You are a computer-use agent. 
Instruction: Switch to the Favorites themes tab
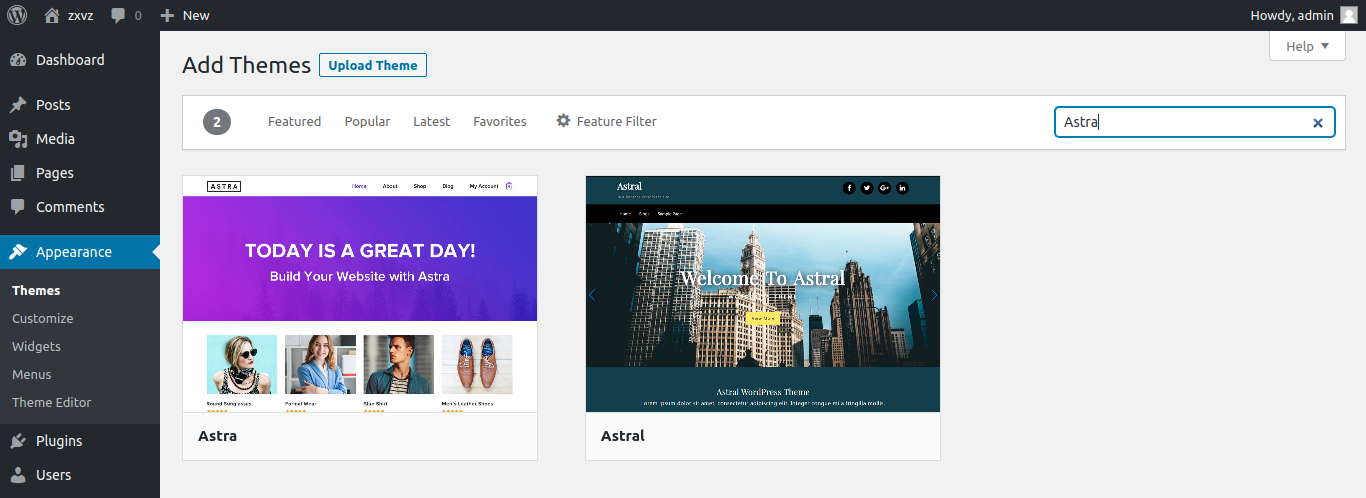(x=500, y=121)
